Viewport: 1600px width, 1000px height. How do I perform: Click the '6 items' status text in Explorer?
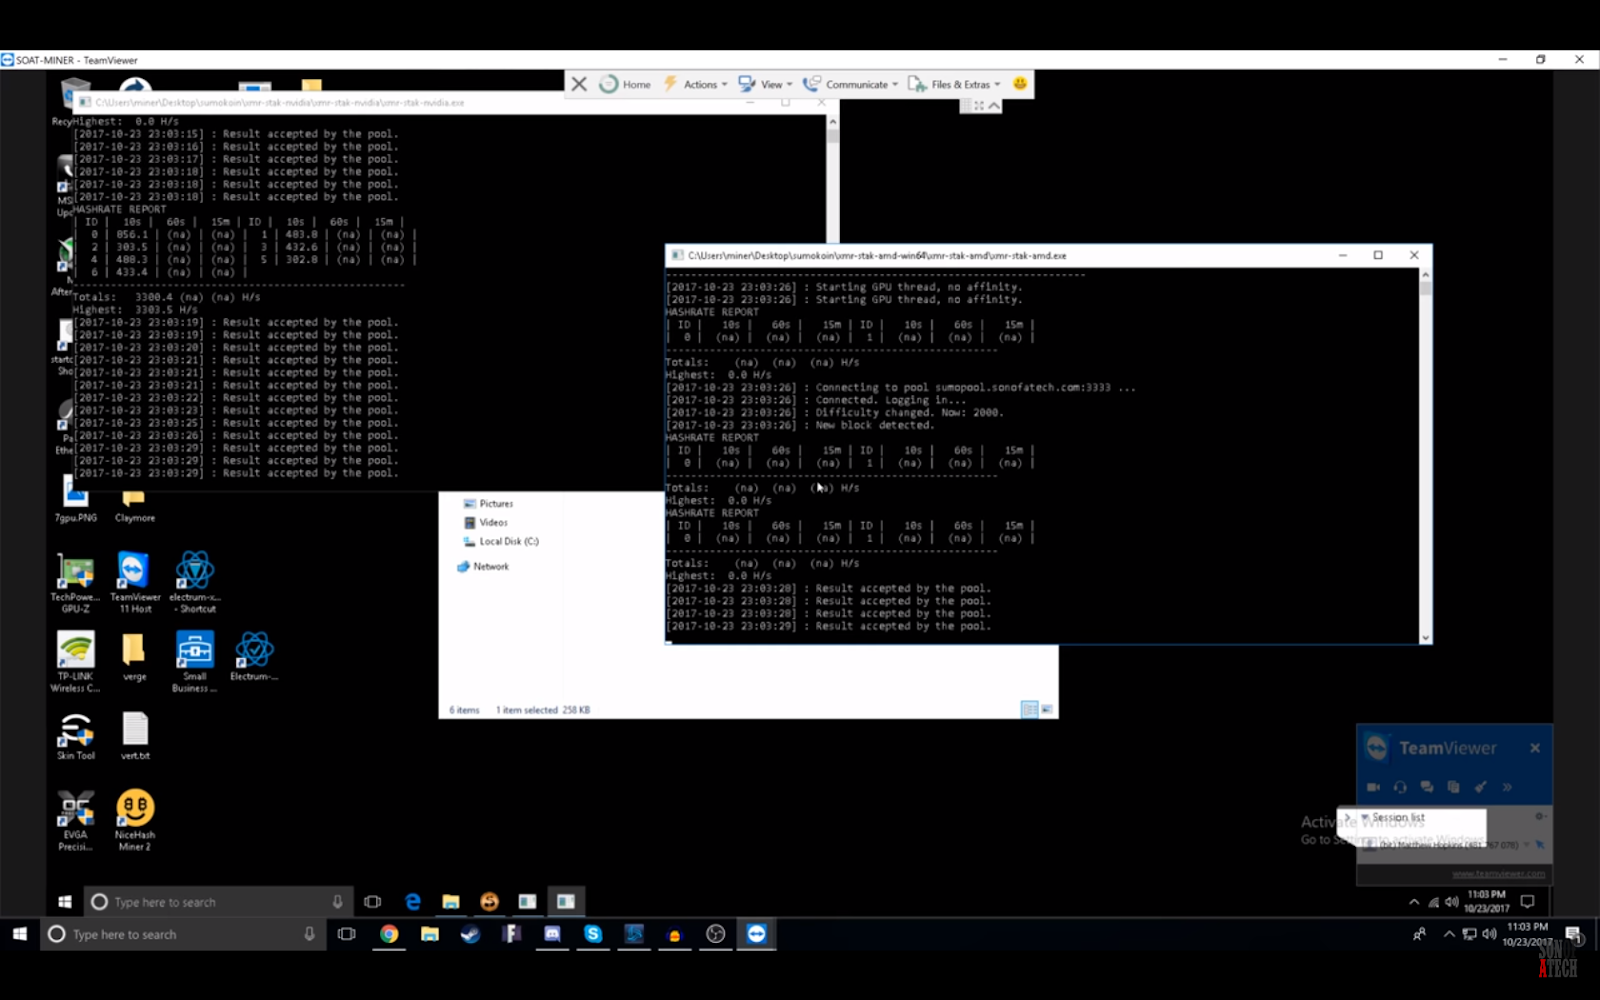tap(464, 710)
